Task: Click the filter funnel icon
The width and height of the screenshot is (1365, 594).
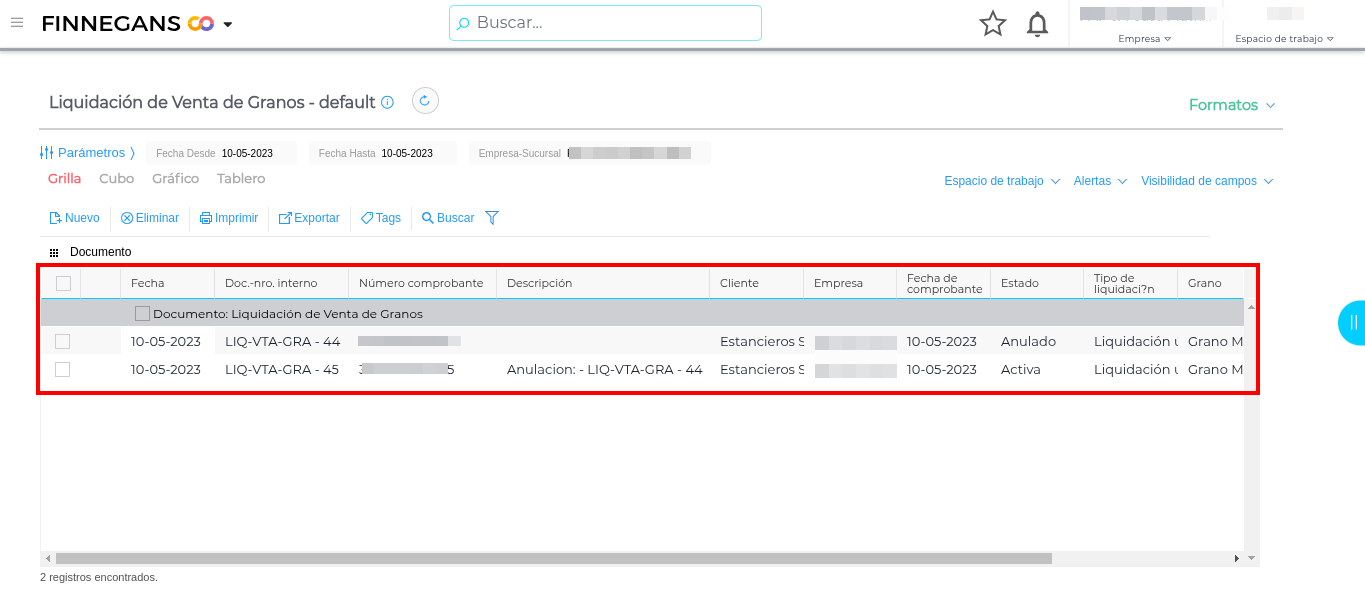Action: coord(492,218)
